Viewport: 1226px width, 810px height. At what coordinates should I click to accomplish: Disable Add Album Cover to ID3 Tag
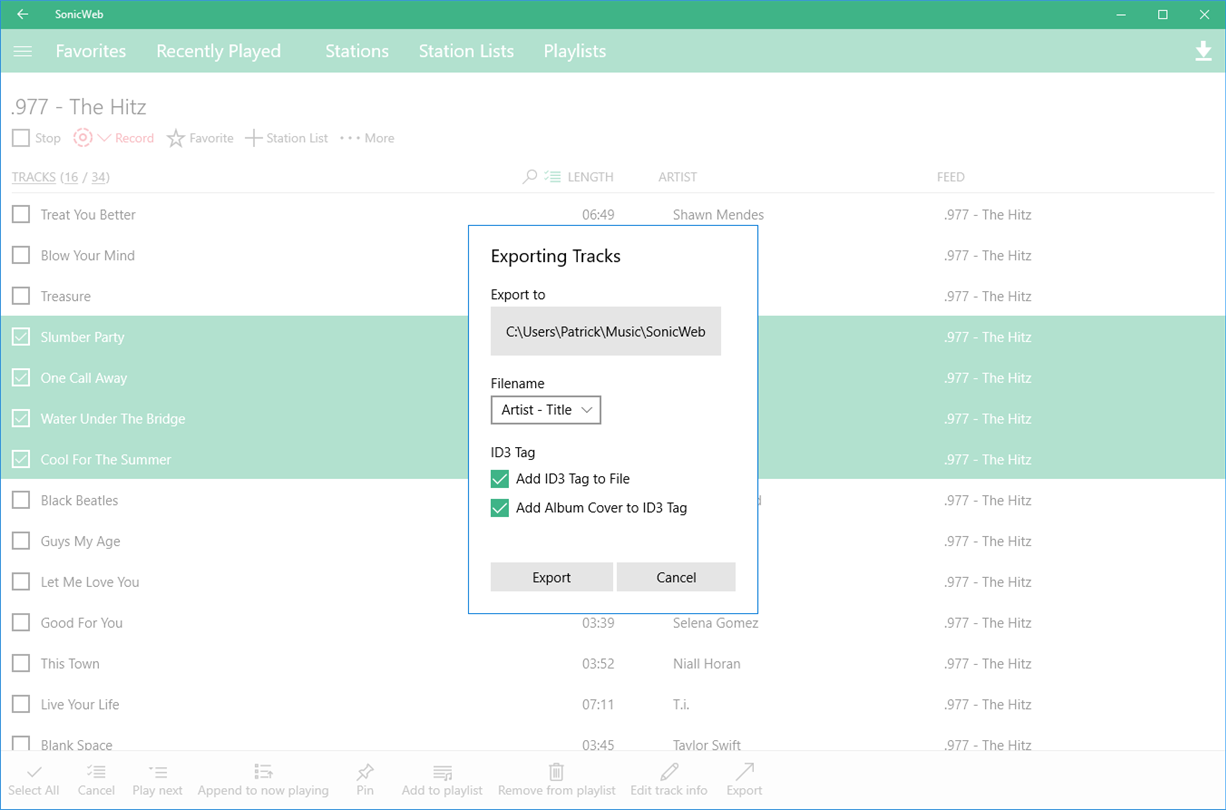pos(500,508)
